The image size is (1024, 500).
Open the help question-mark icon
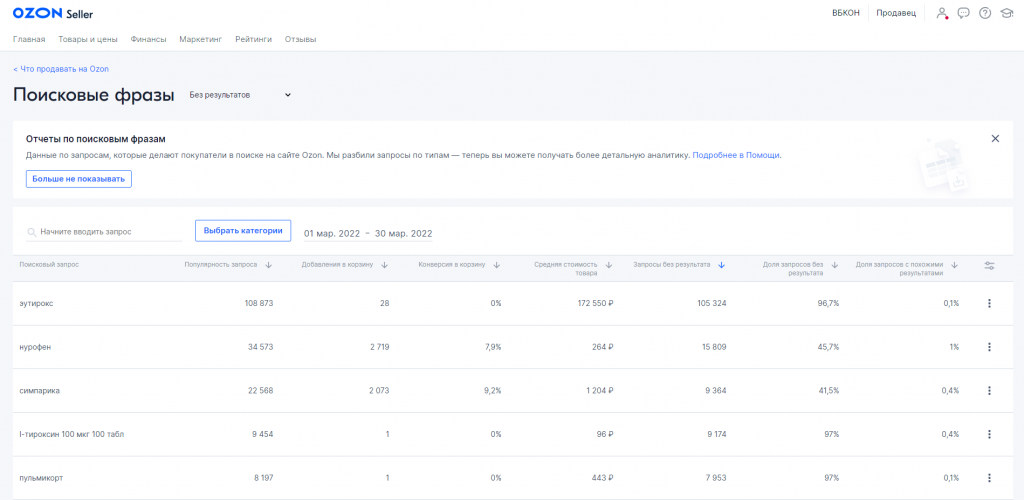click(985, 13)
